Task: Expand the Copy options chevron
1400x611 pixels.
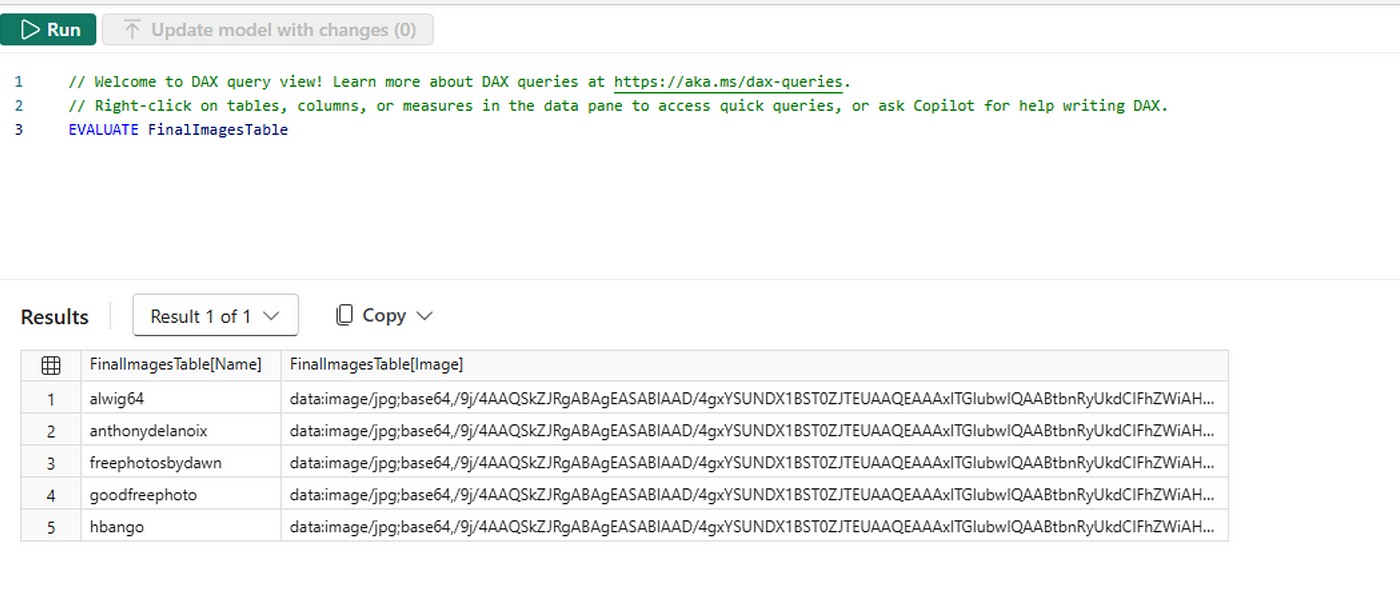Action: (424, 316)
